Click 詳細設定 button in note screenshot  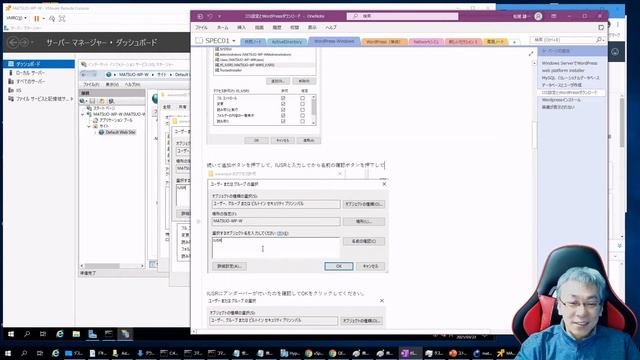(x=229, y=266)
